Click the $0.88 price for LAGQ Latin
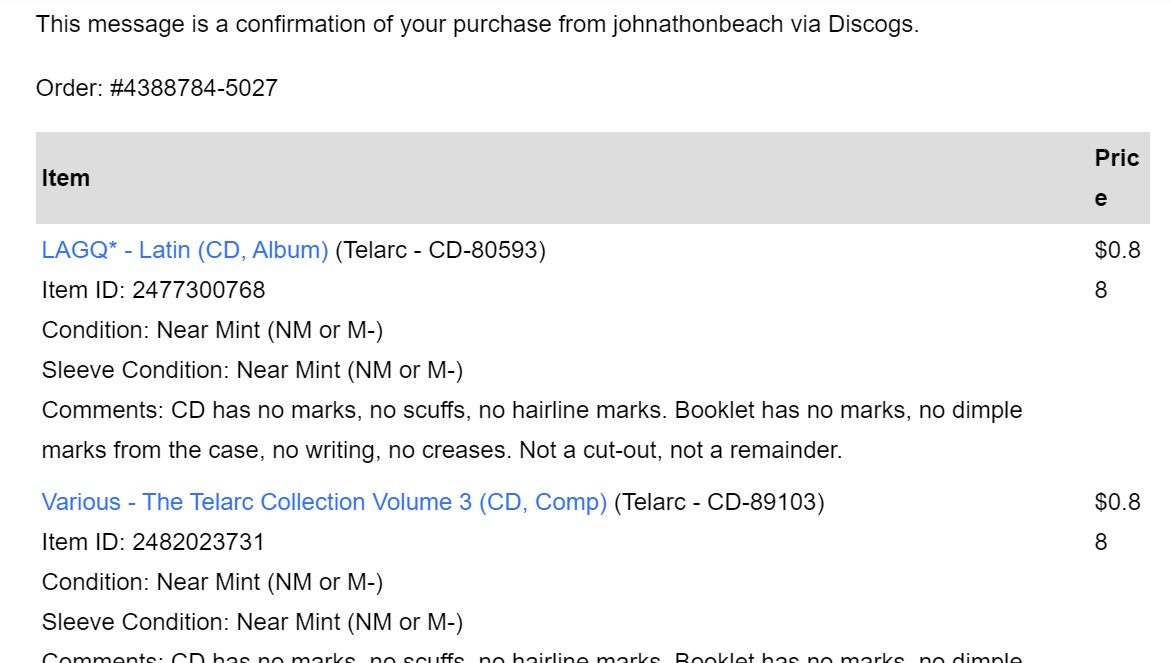Viewport: 1171px width, 663px height. tap(1117, 270)
